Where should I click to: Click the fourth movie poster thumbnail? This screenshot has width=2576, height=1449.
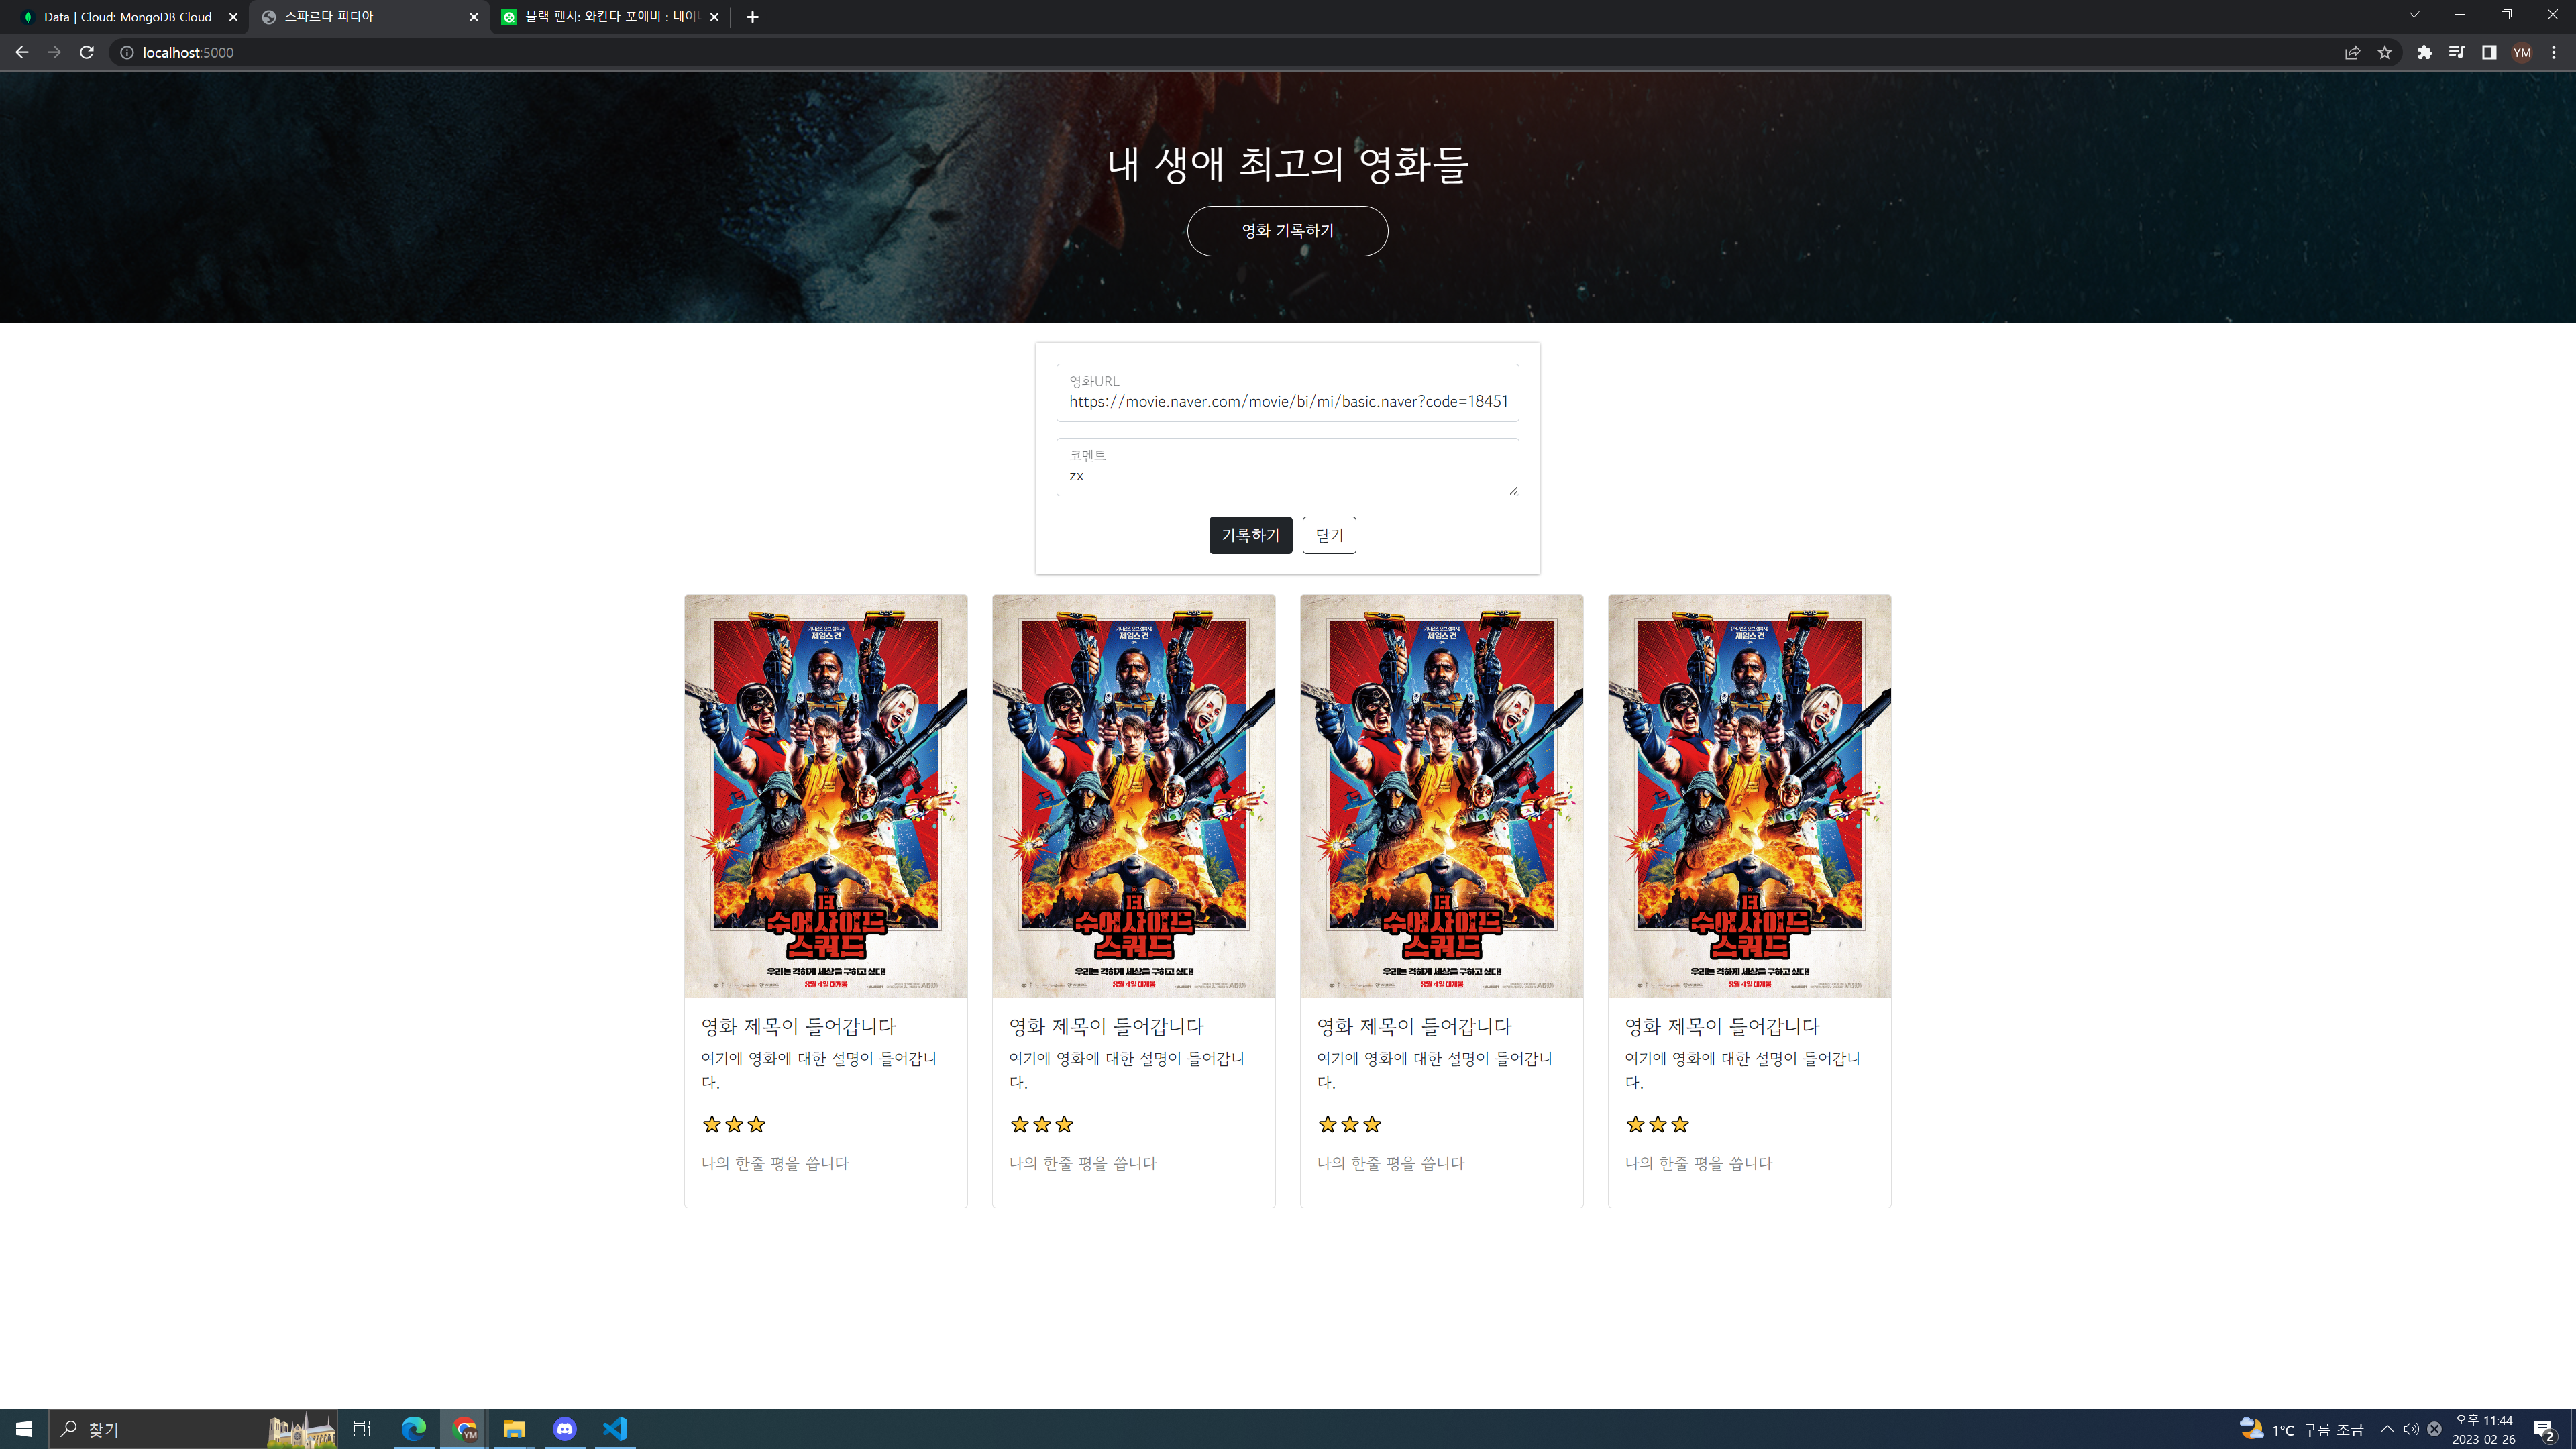pos(1750,796)
